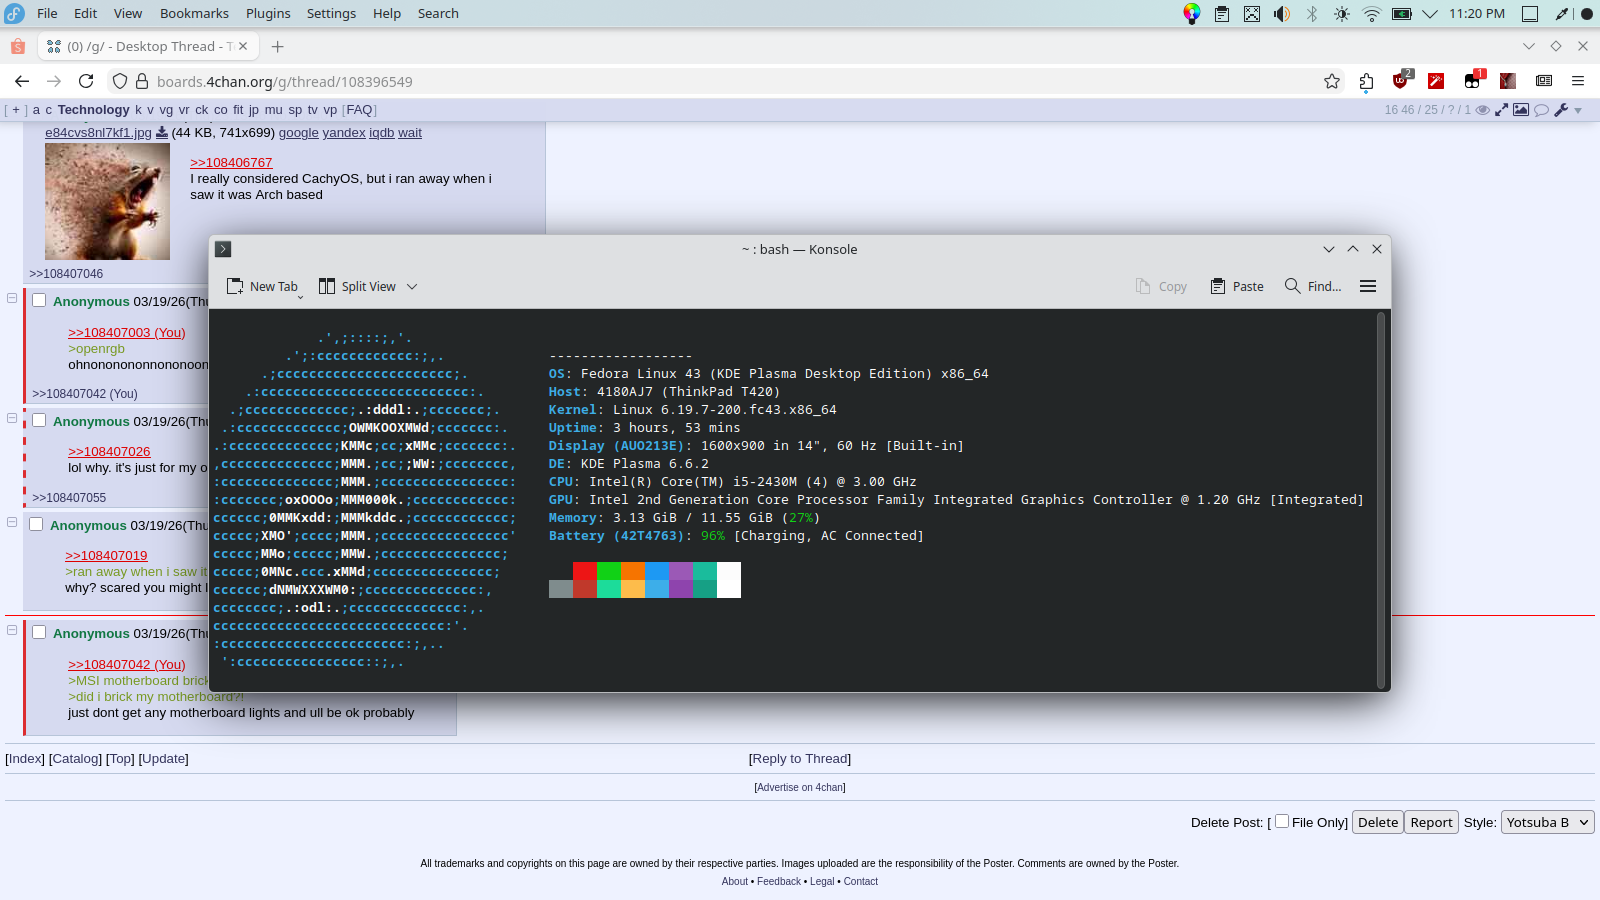The width and height of the screenshot is (1600, 900).
Task: View site security info via padlock
Action: [142, 81]
